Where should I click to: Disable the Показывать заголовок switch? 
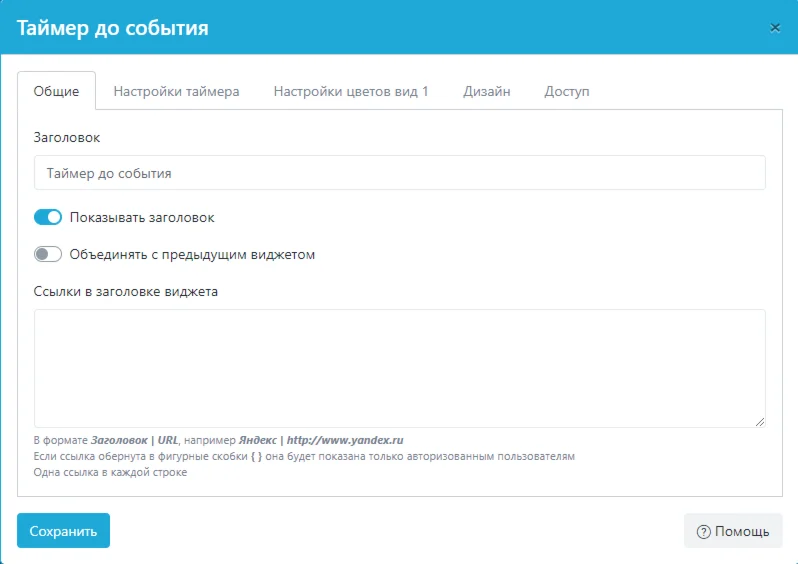(48, 217)
